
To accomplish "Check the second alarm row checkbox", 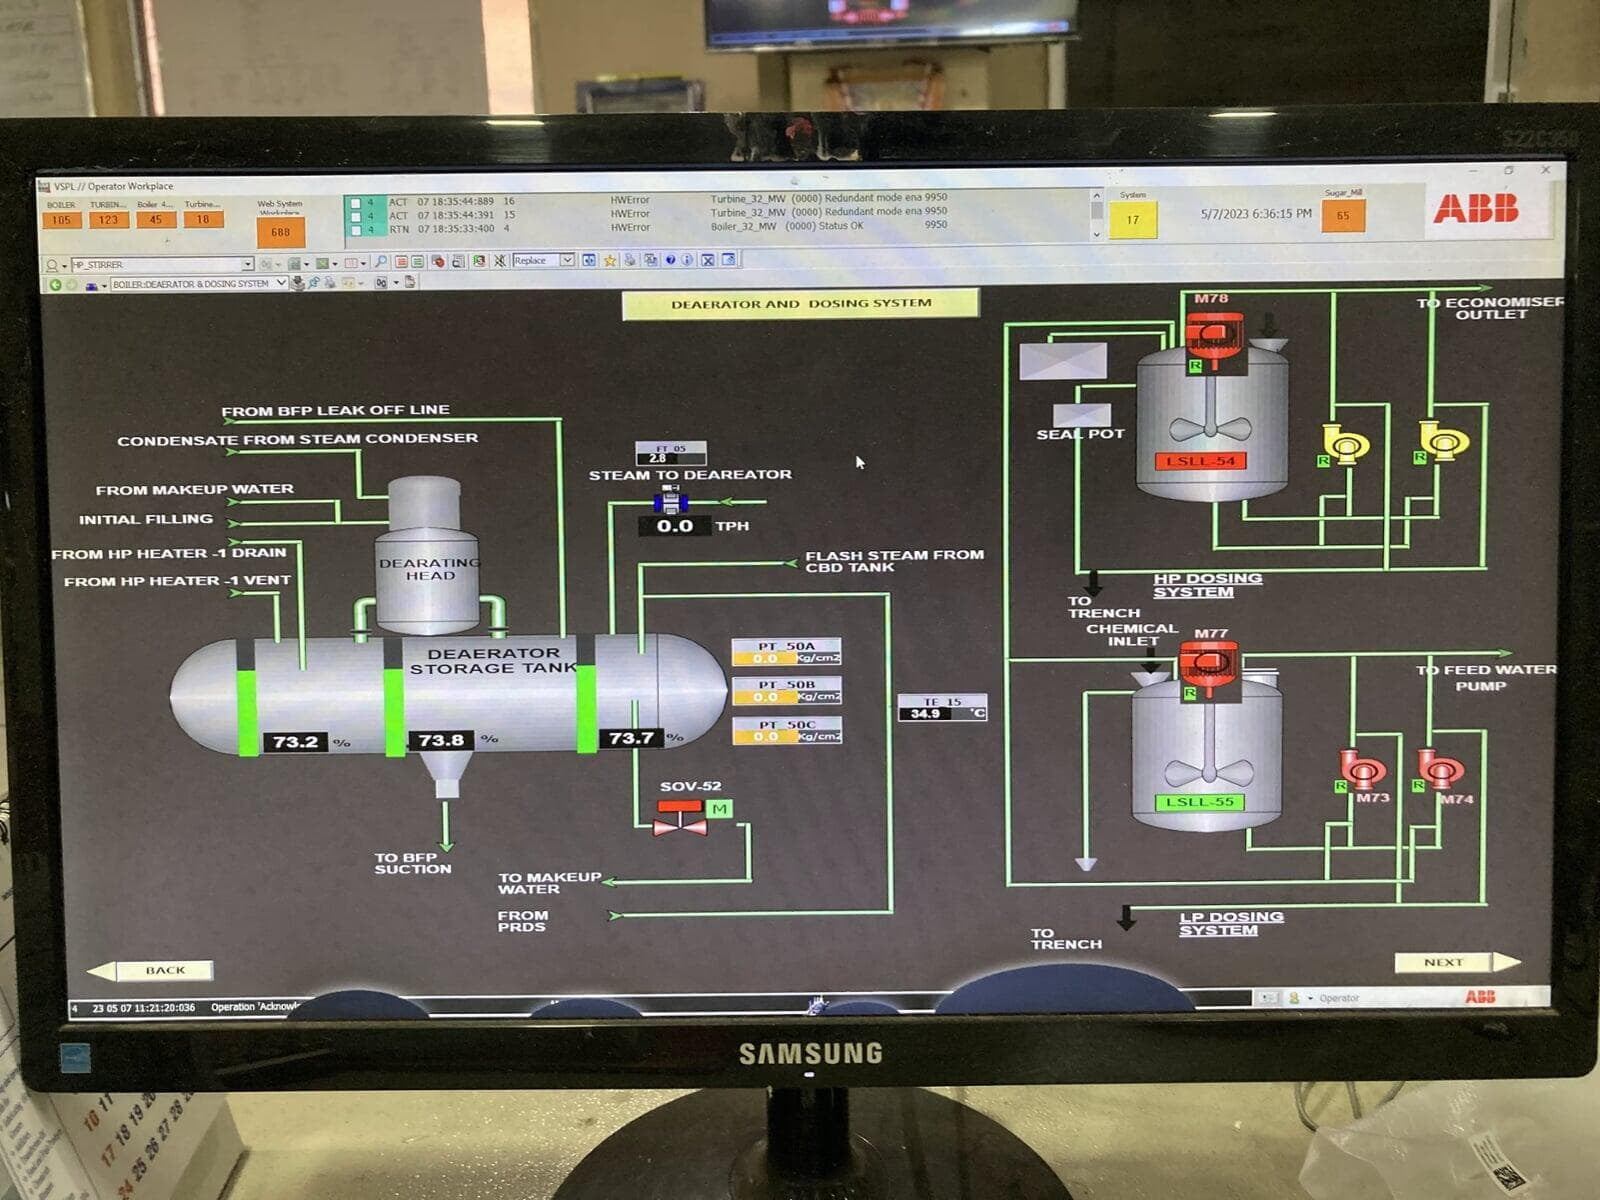I will coord(355,216).
